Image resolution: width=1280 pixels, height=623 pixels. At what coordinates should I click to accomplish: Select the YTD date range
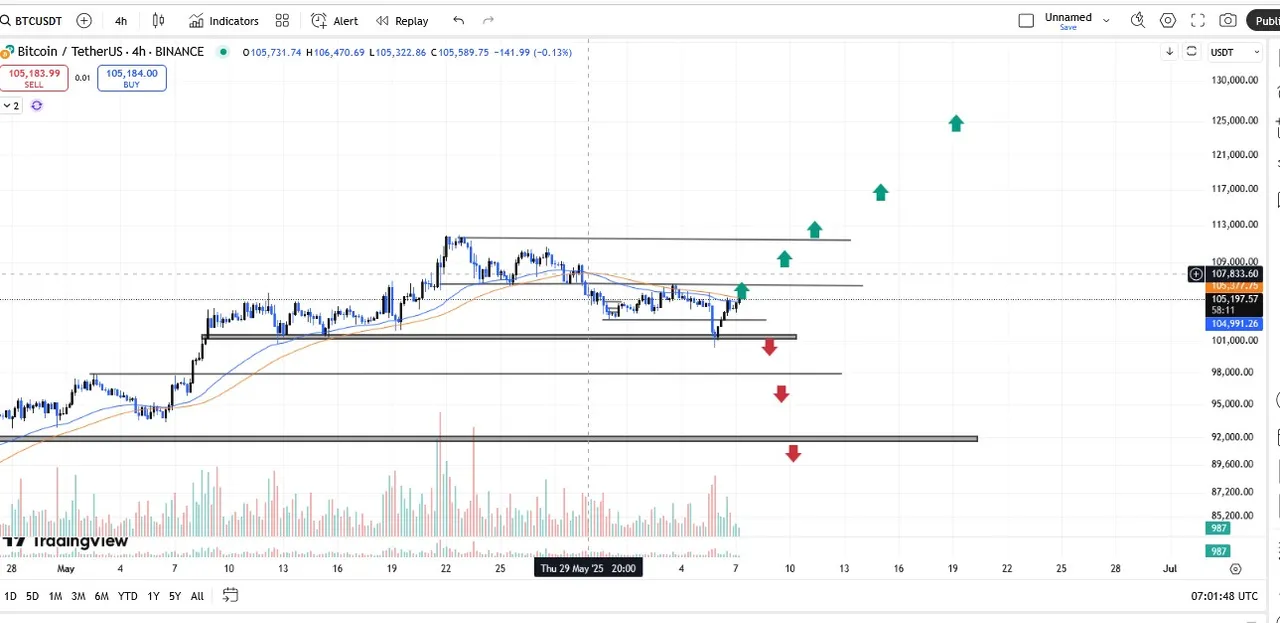tap(127, 596)
